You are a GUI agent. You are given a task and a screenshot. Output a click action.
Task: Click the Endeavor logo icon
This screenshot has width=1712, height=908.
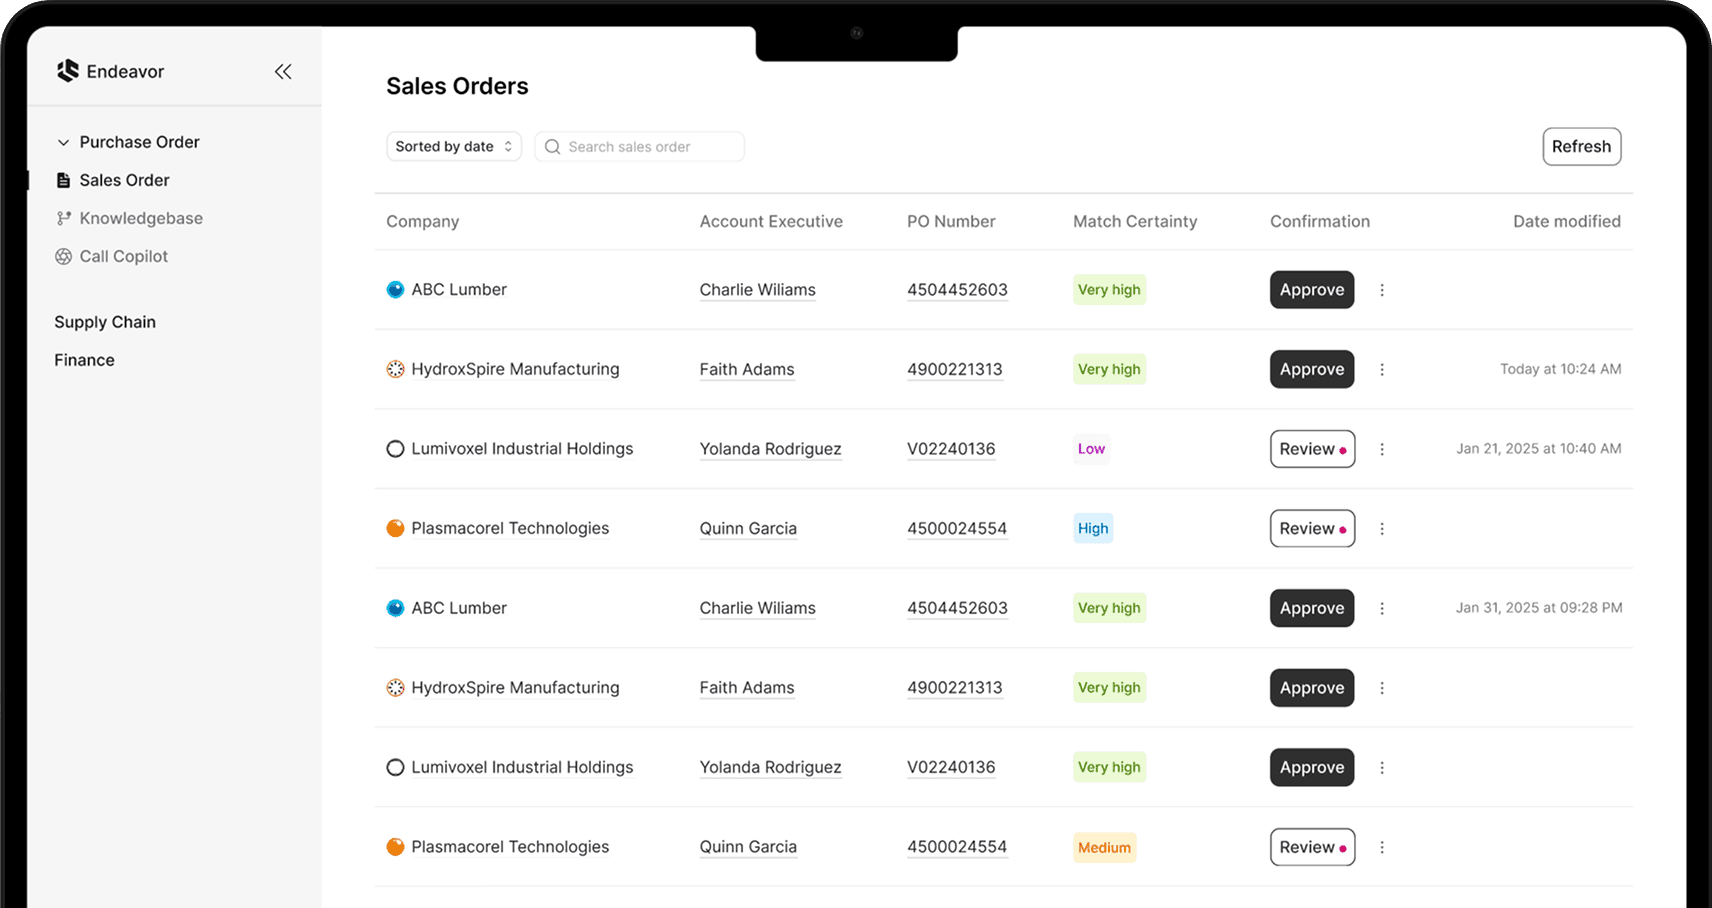67,71
